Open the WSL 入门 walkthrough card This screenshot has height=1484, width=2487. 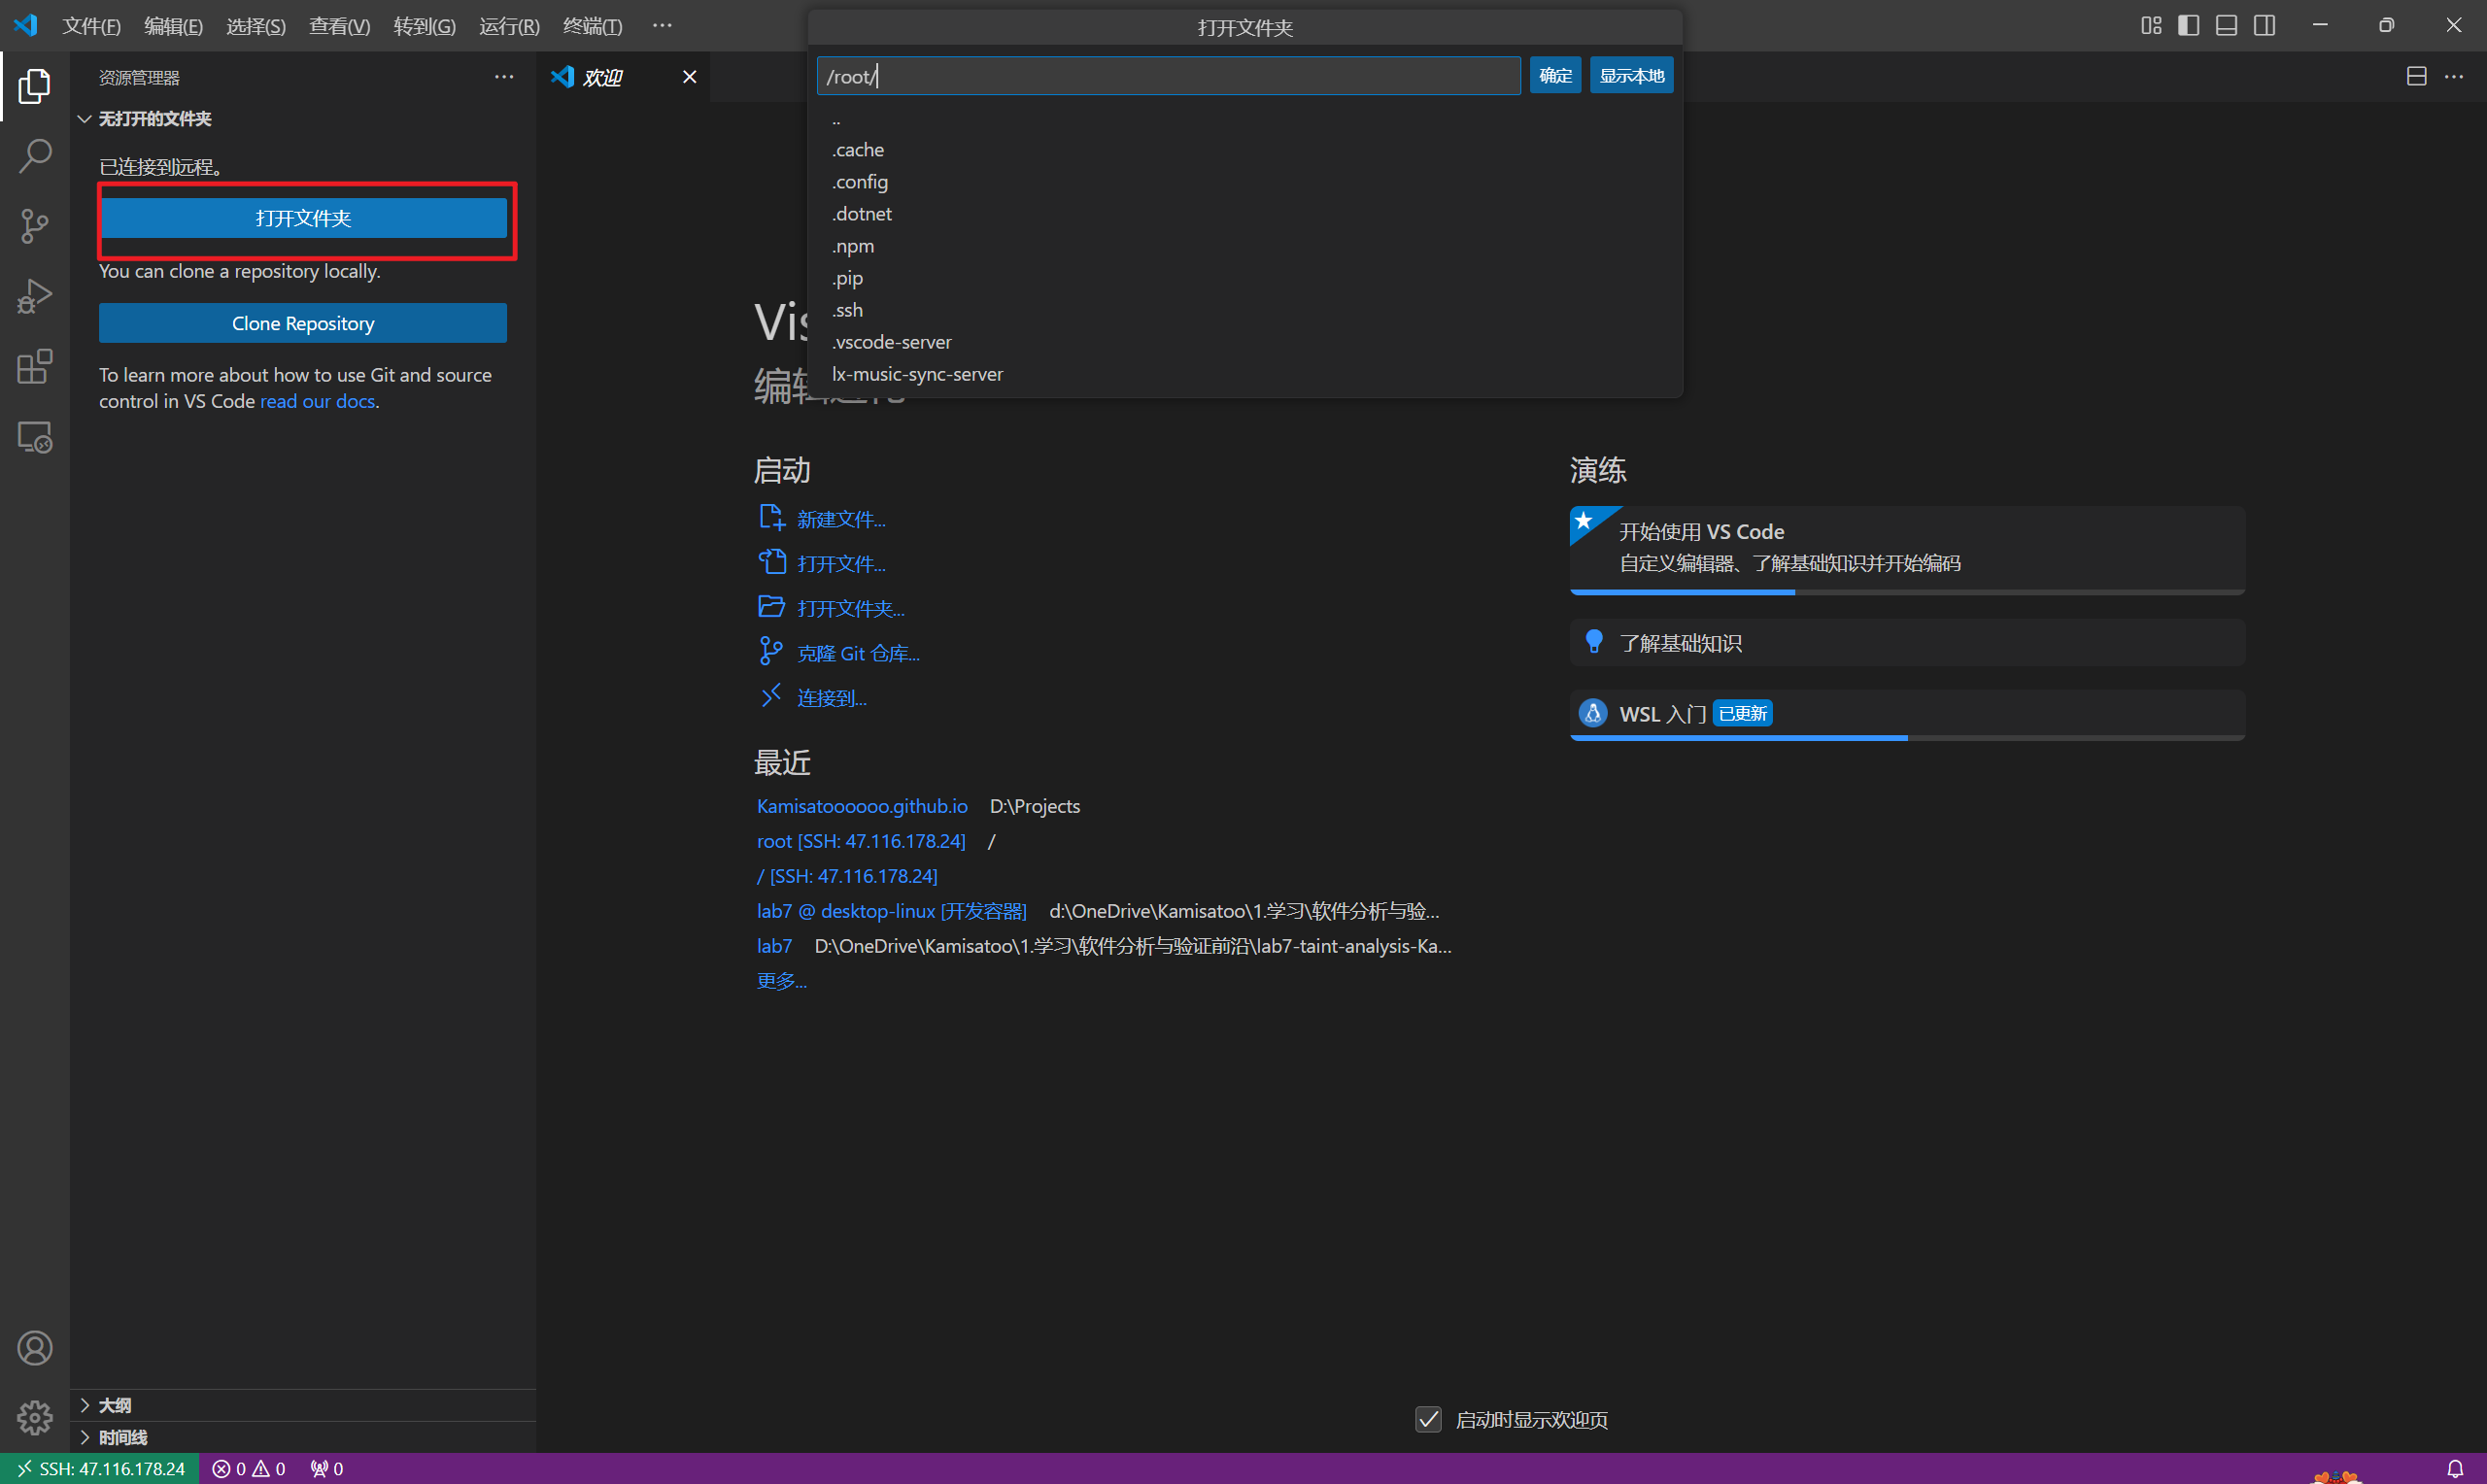click(1907, 714)
